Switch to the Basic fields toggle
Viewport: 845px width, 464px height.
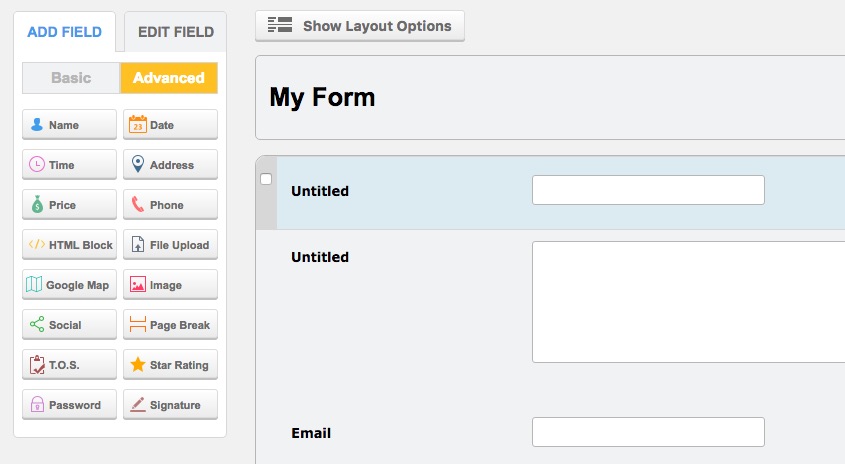coord(71,78)
